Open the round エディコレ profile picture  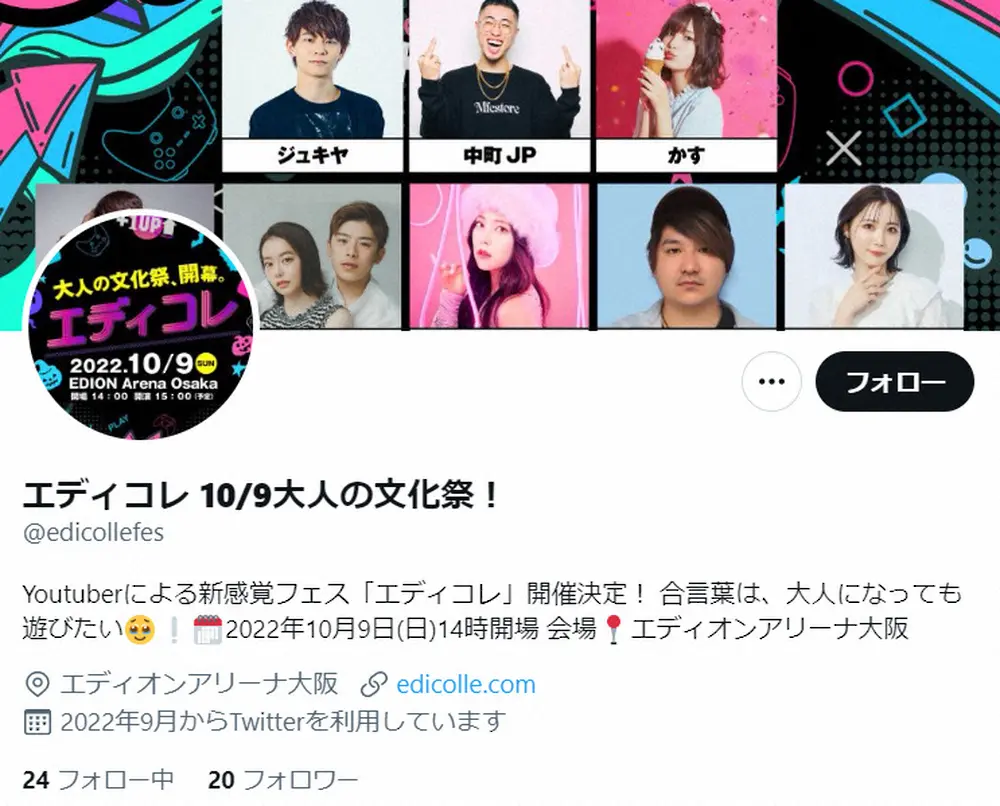click(140, 324)
